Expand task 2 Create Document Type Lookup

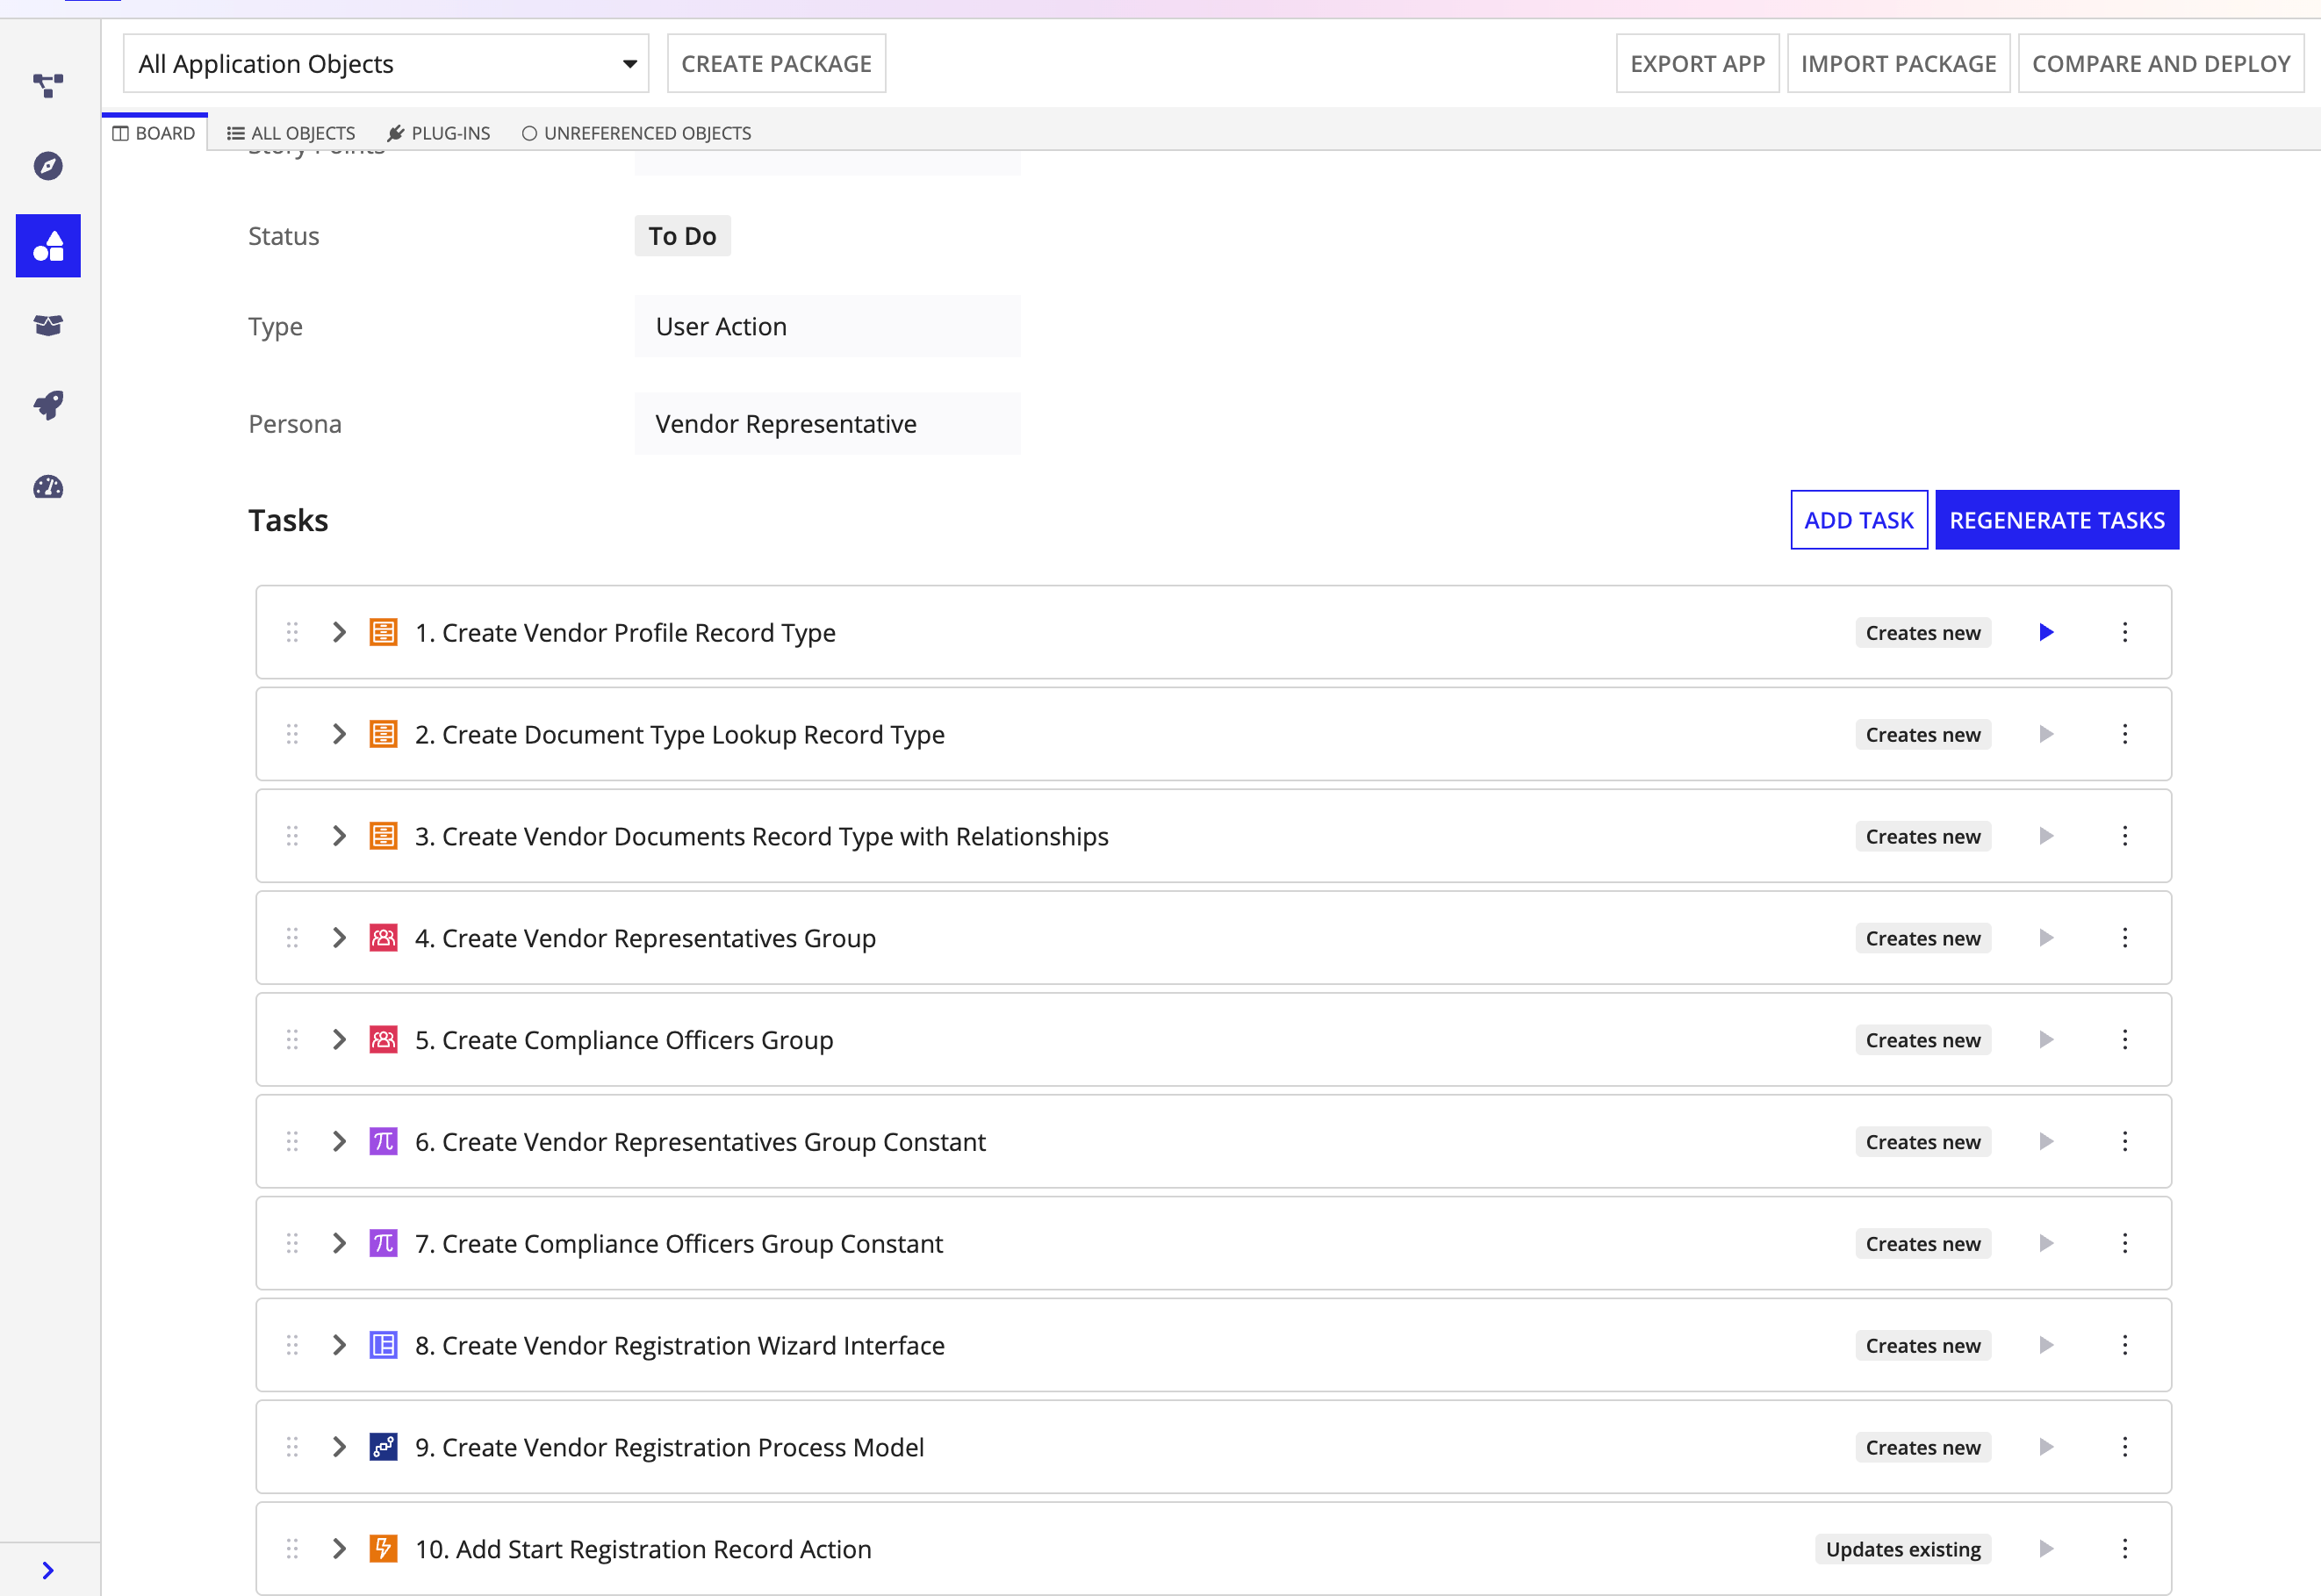[x=339, y=734]
